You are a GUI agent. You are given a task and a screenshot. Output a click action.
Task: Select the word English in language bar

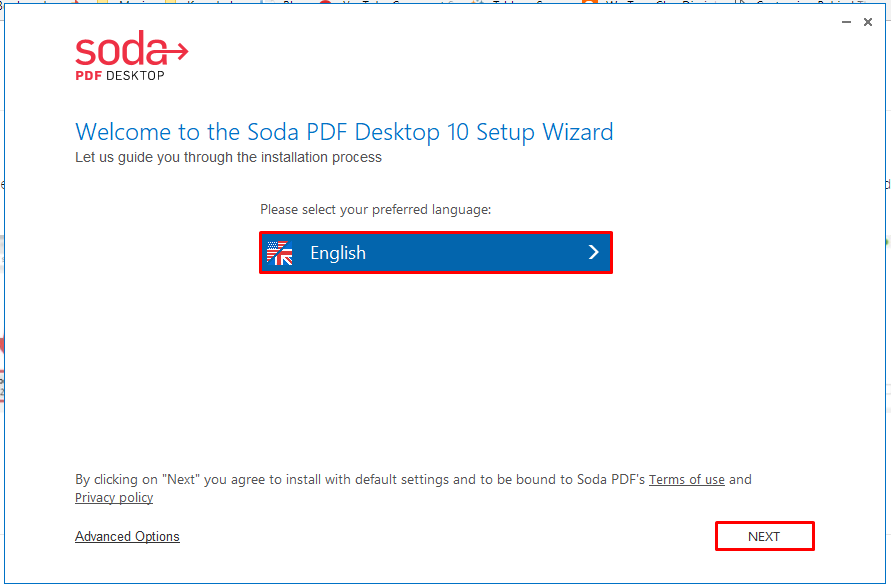(x=338, y=253)
